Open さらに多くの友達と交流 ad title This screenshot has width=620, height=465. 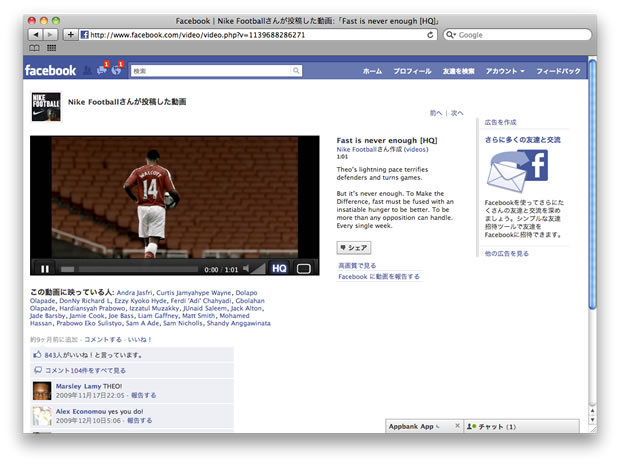522,140
